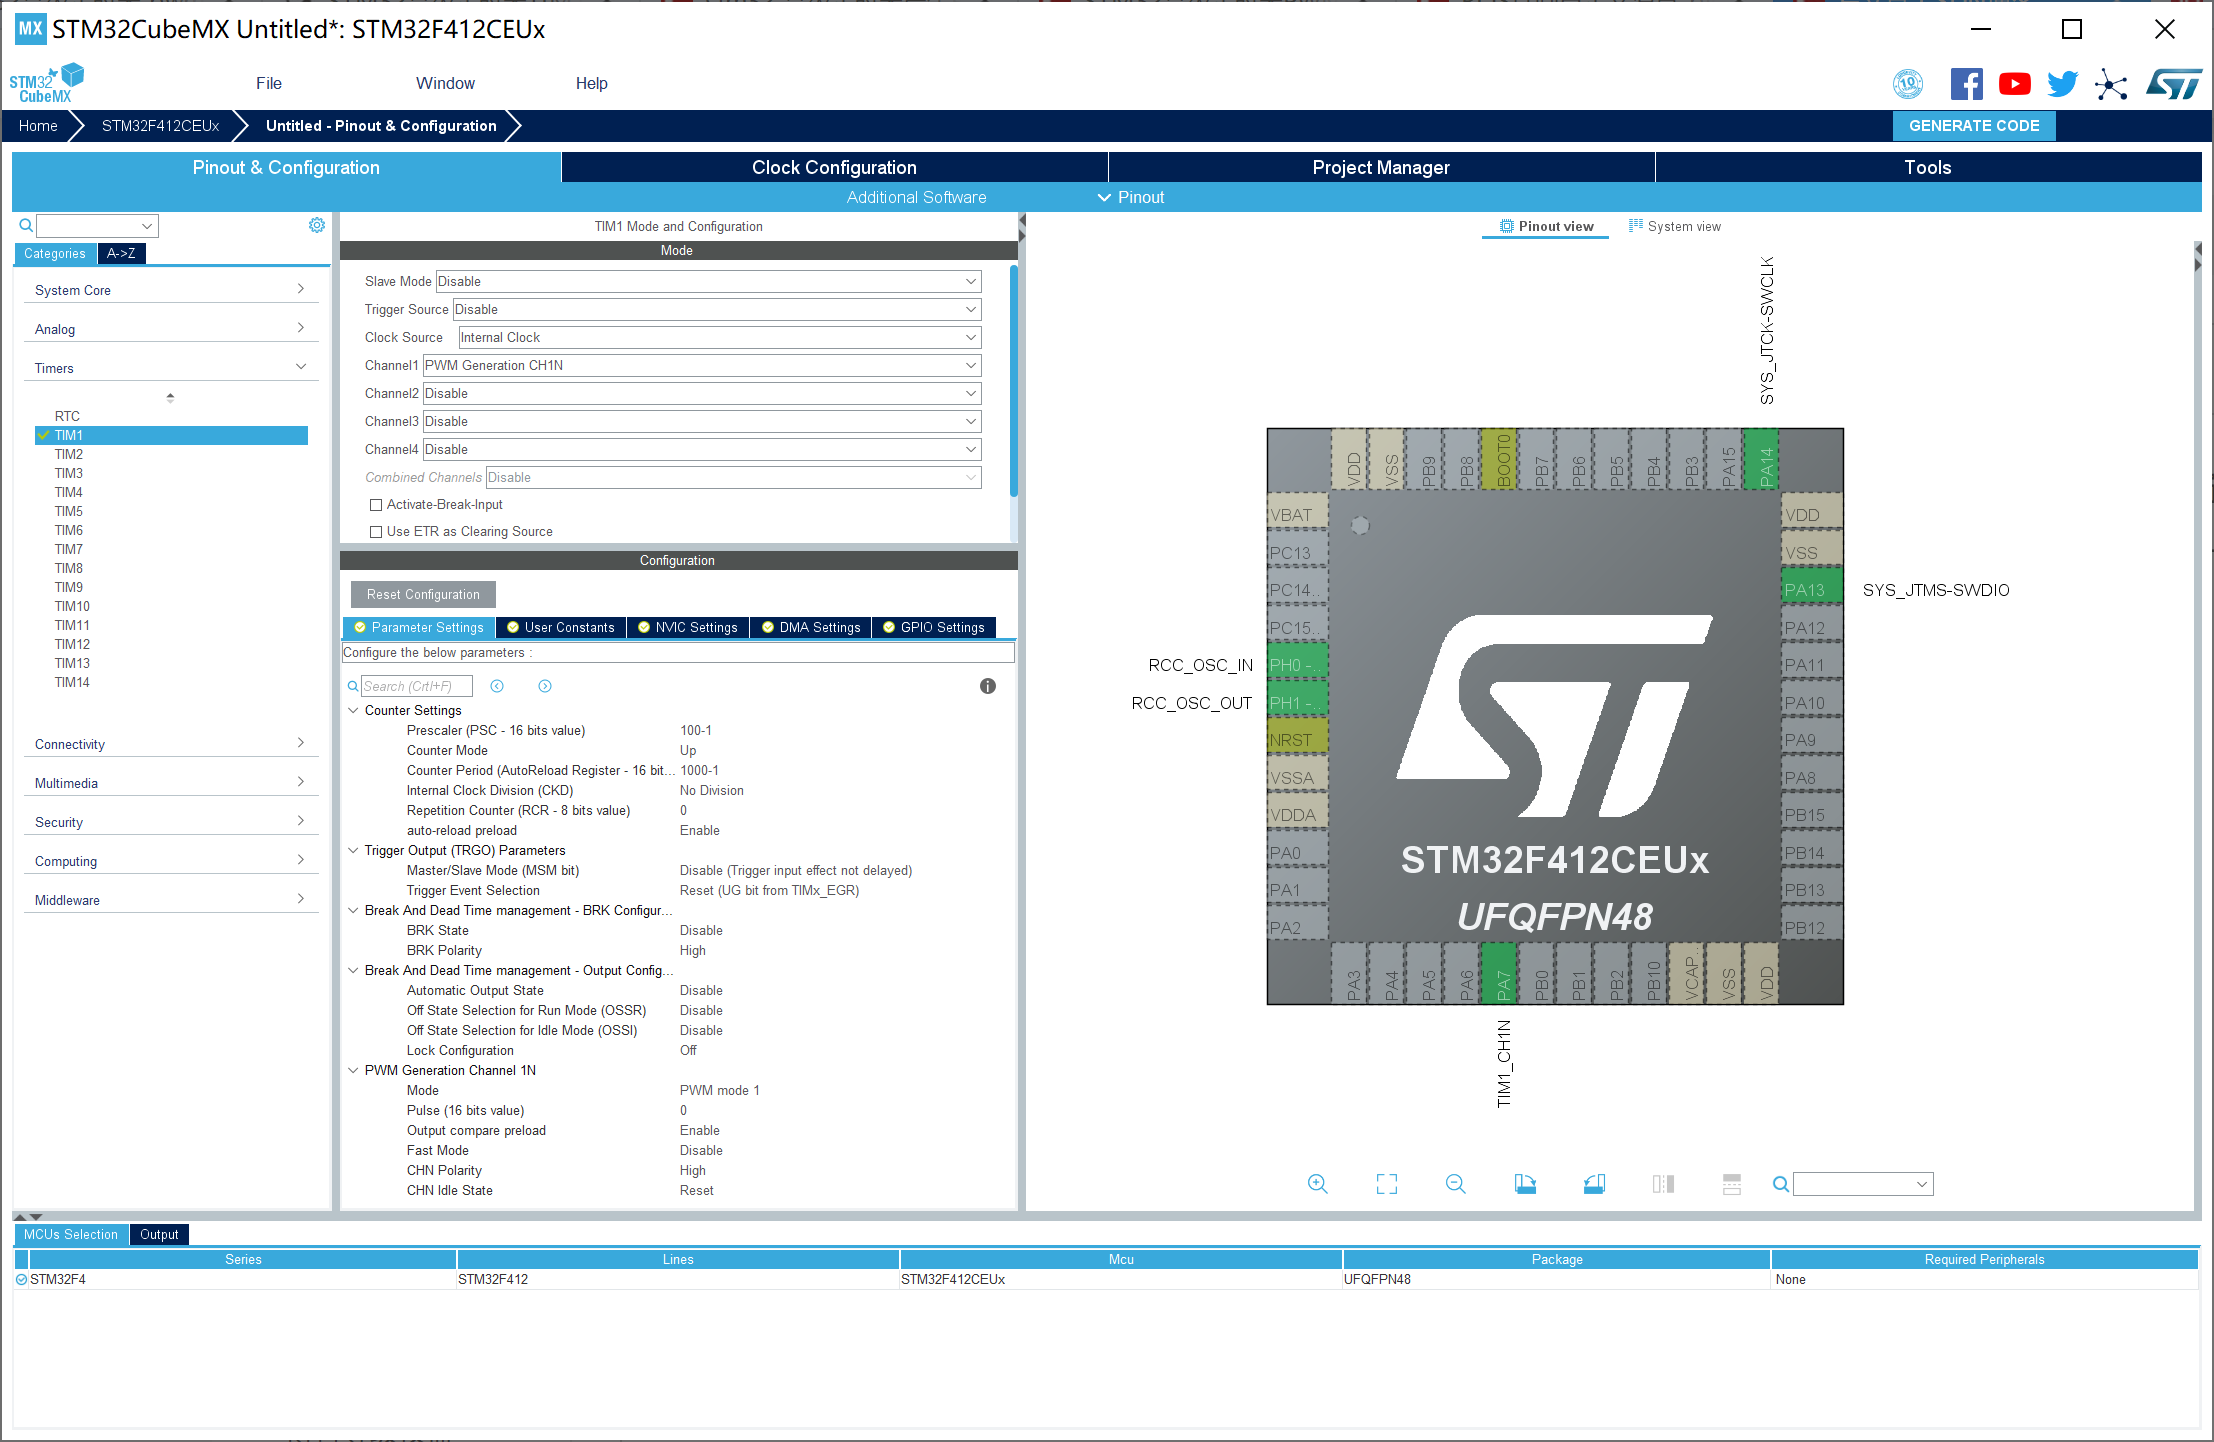Rotate the chip view clockwise

pos(1525,1184)
